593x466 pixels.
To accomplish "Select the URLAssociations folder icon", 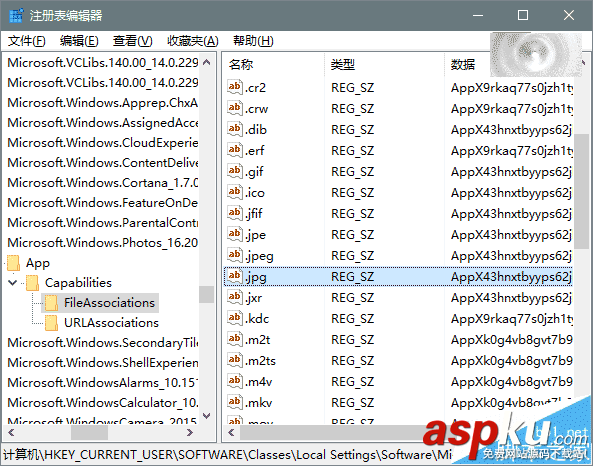I will (x=51, y=323).
